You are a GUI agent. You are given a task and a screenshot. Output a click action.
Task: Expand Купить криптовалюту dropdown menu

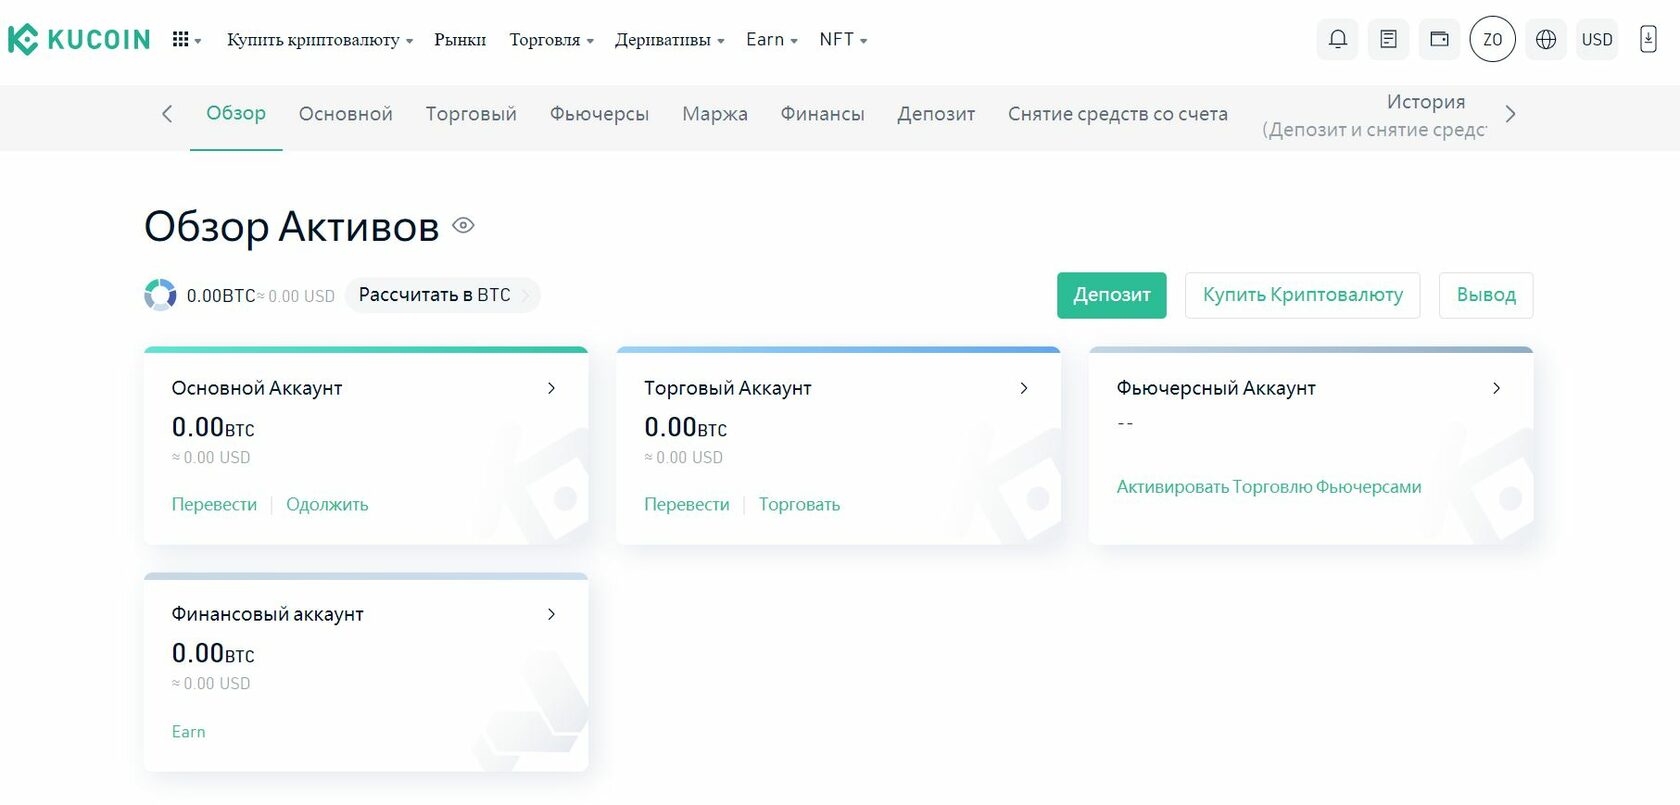tap(320, 40)
